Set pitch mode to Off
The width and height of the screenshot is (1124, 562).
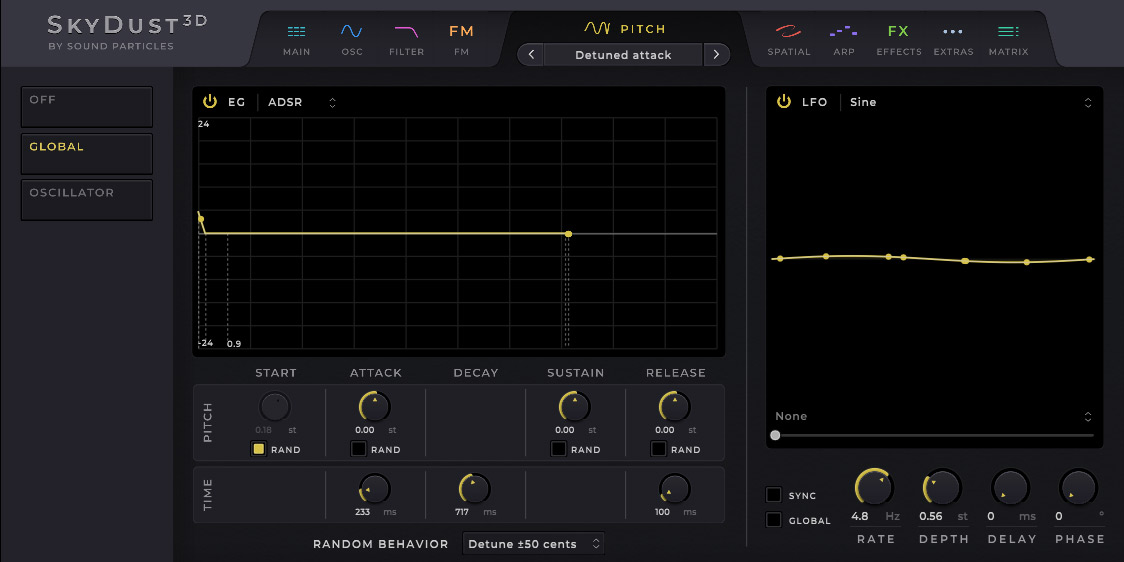87,106
